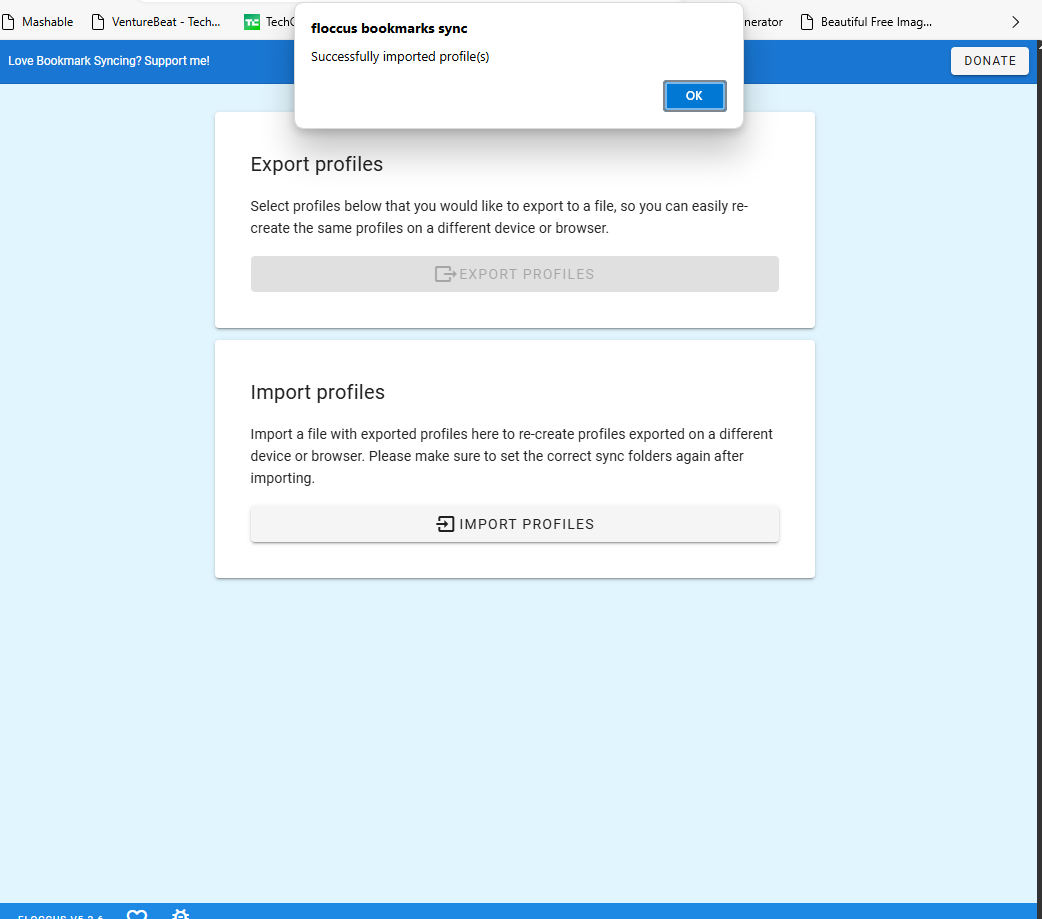Open the bookmark ending in 'nerator'
The width and height of the screenshot is (1042, 919).
tap(764, 22)
